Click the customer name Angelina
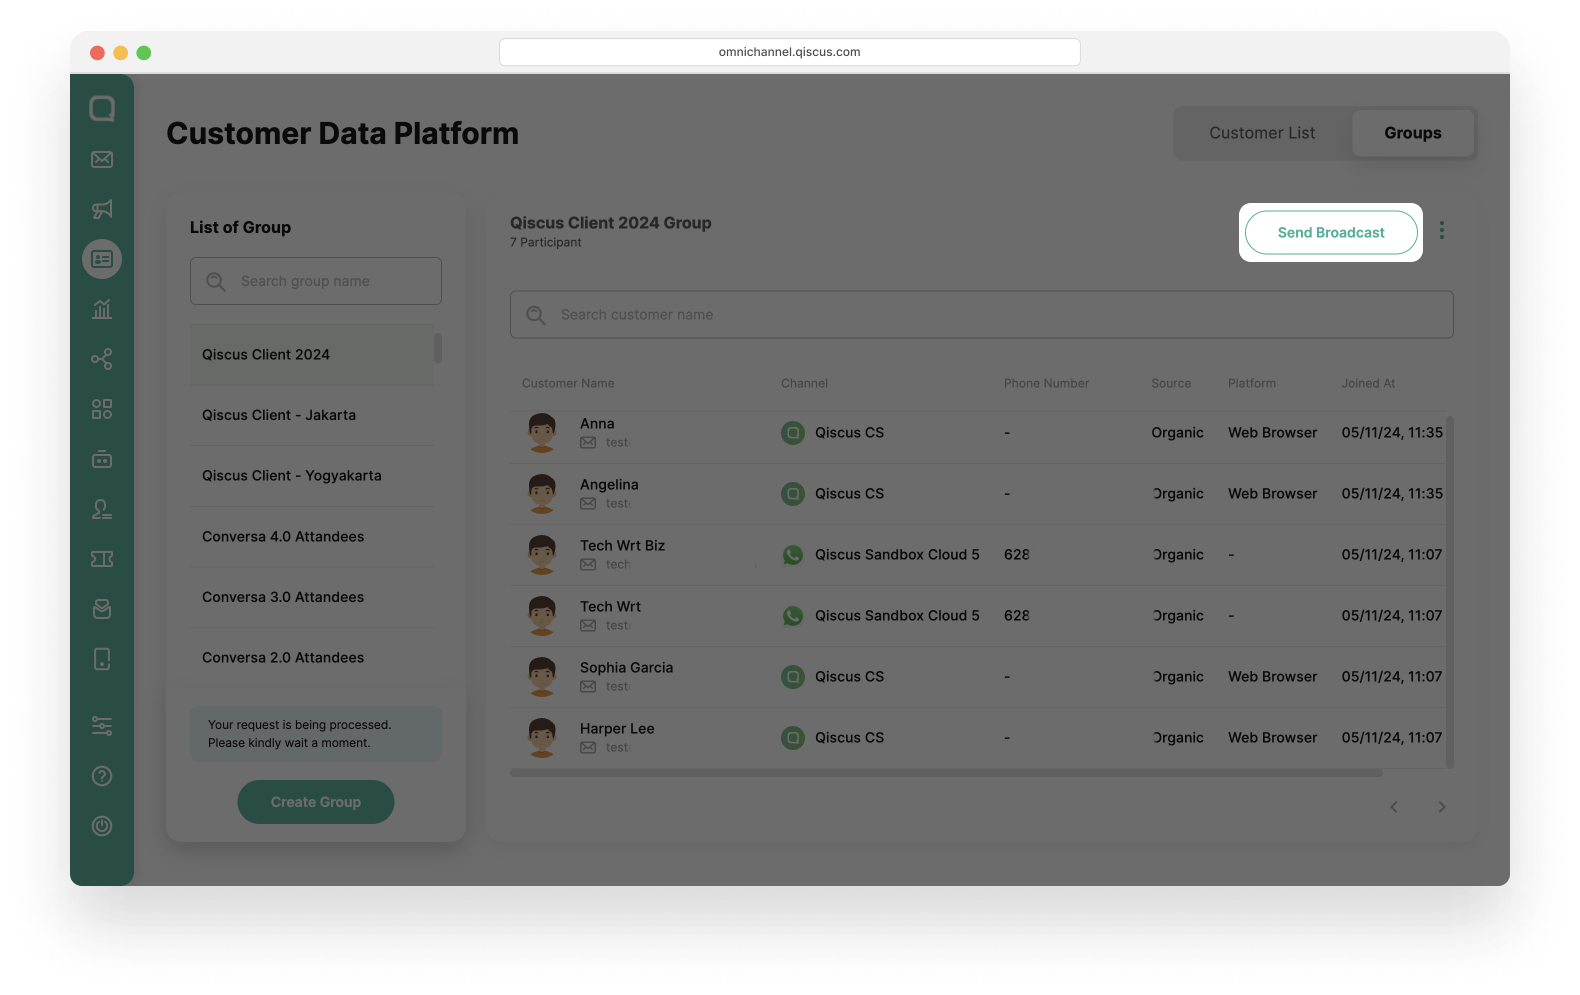Screen dimensions: 1580x995 tap(609, 485)
